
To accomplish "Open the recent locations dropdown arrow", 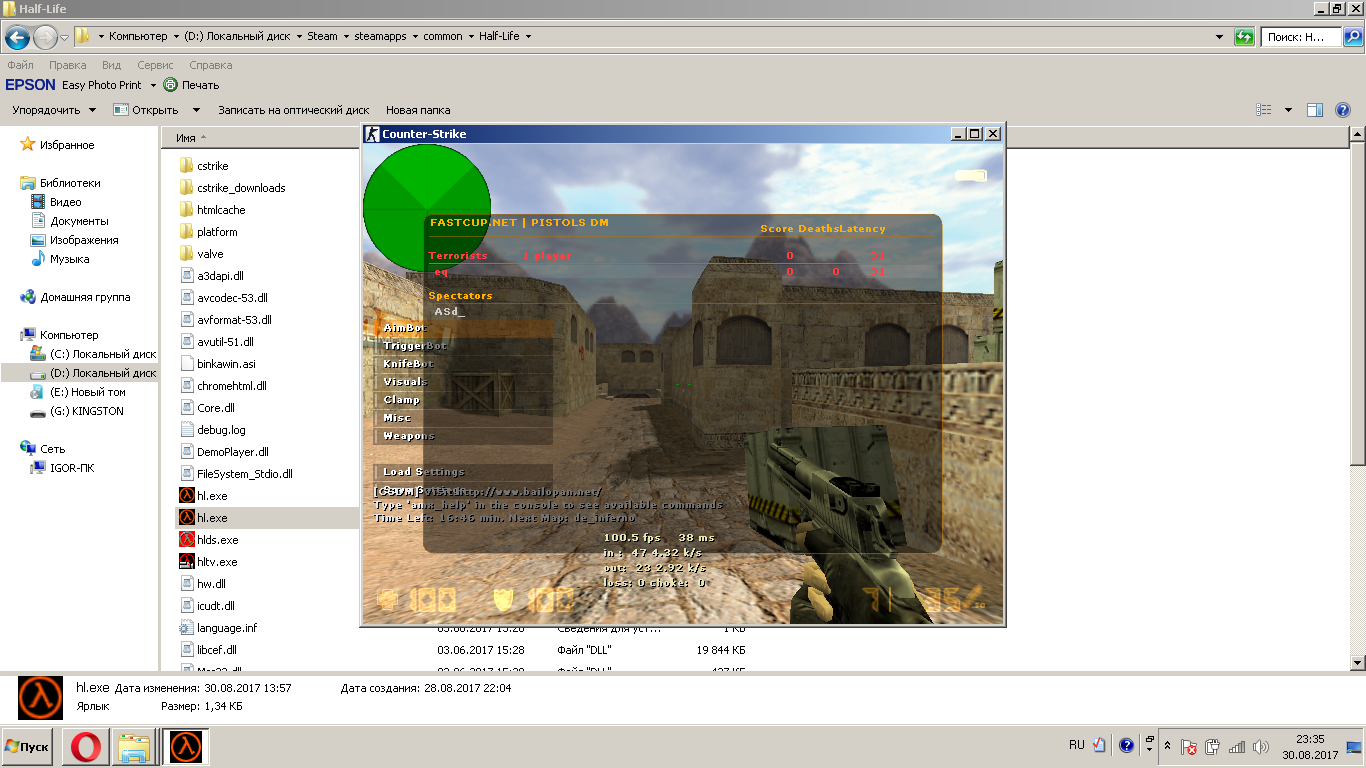I will click(x=65, y=38).
